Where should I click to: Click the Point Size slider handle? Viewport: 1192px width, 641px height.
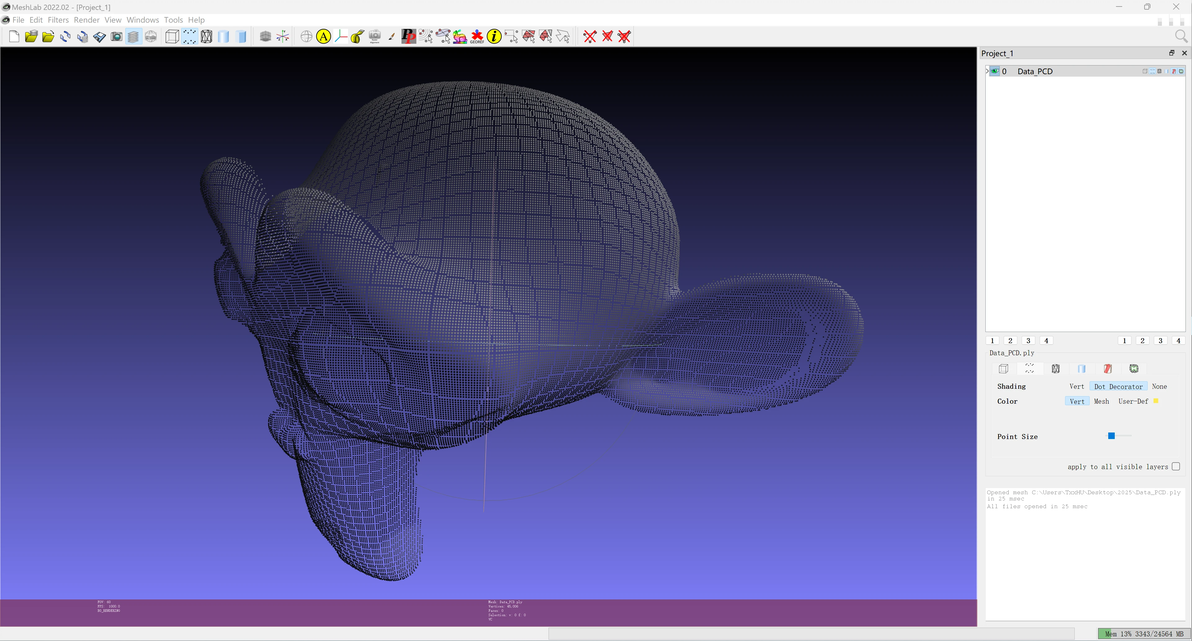pos(1111,436)
